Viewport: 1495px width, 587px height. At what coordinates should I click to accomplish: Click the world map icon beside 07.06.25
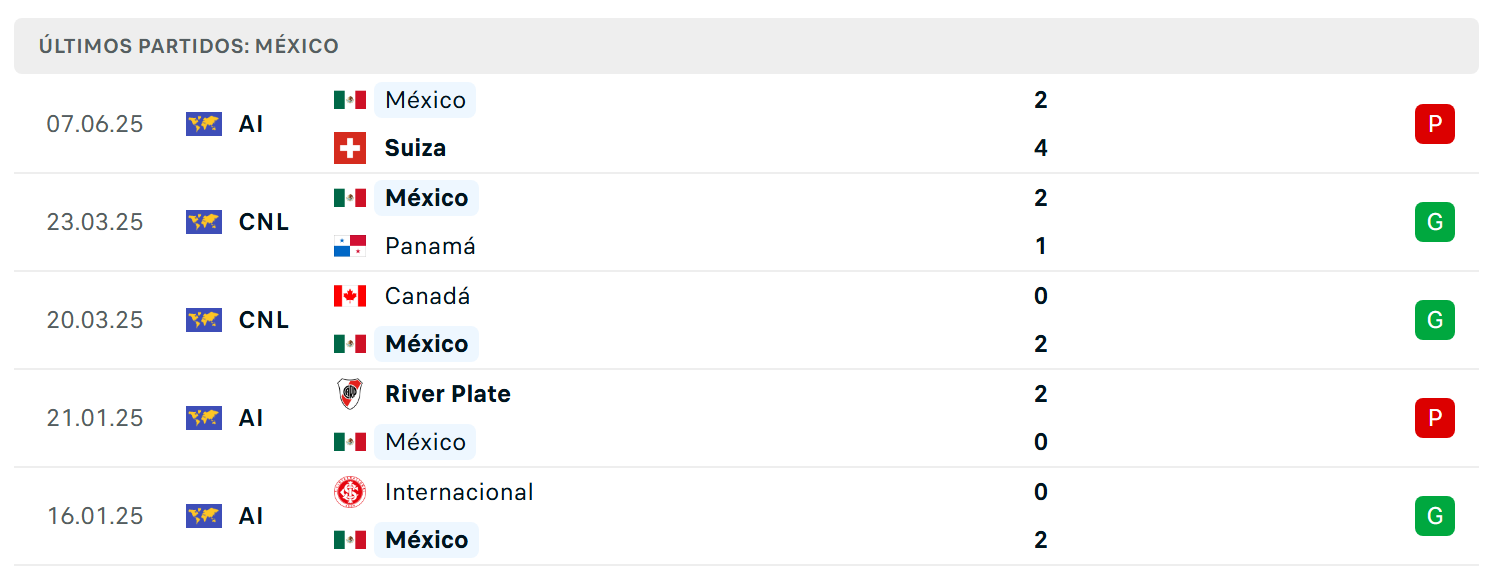[x=204, y=124]
